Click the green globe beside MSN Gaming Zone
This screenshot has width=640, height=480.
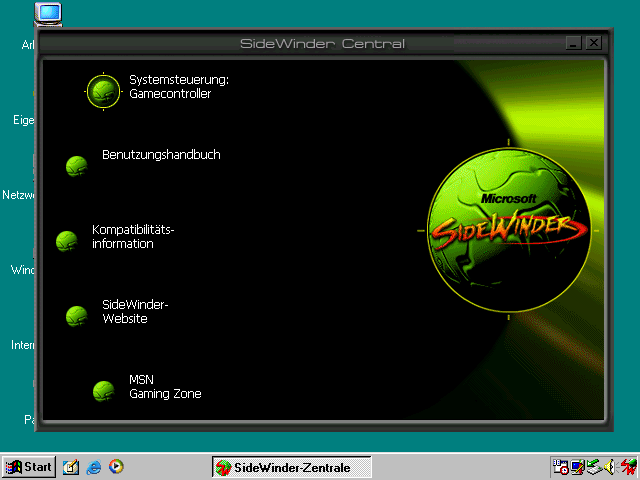[x=104, y=391]
